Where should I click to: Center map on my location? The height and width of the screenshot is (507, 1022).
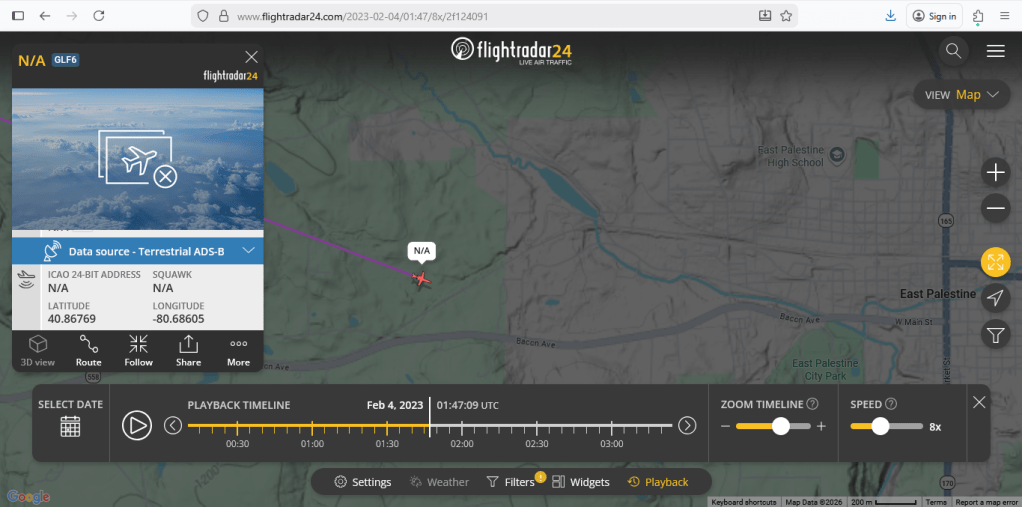tap(995, 298)
